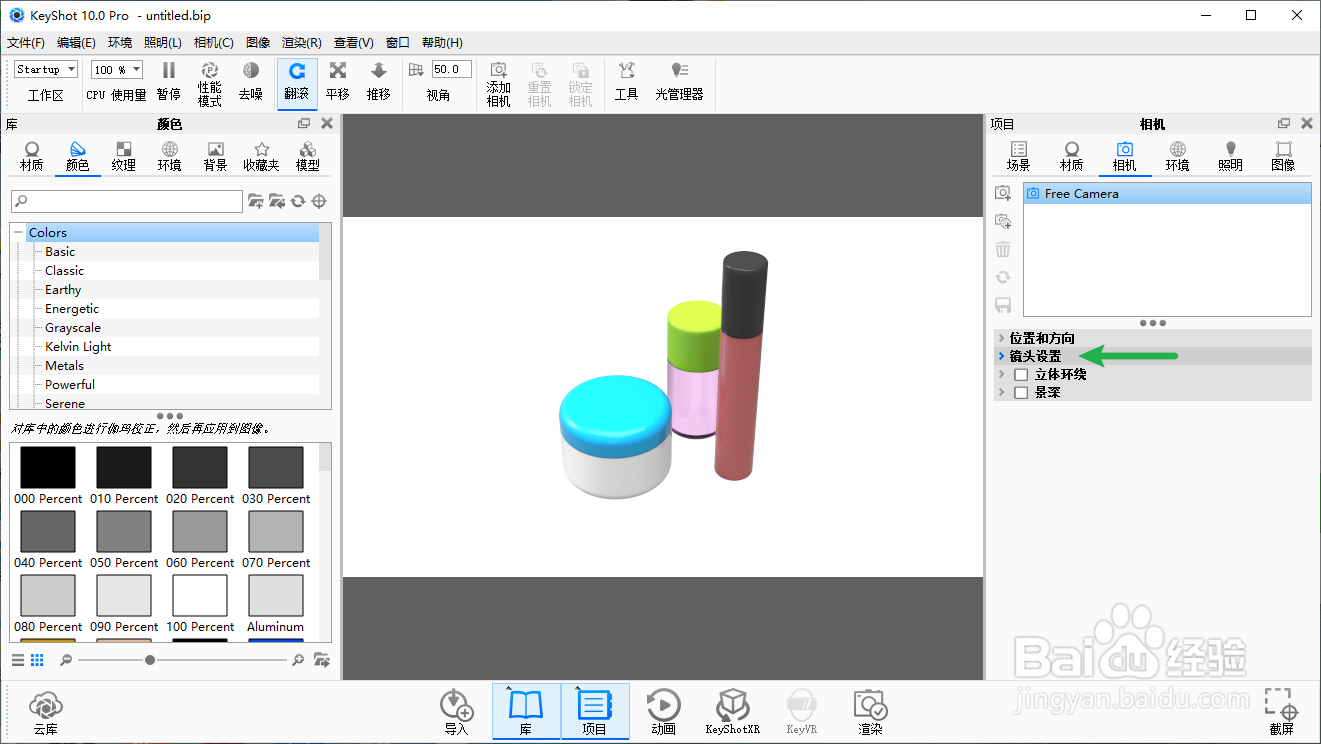Open the Startup workspace dropdown
This screenshot has width=1321, height=744.
46,70
